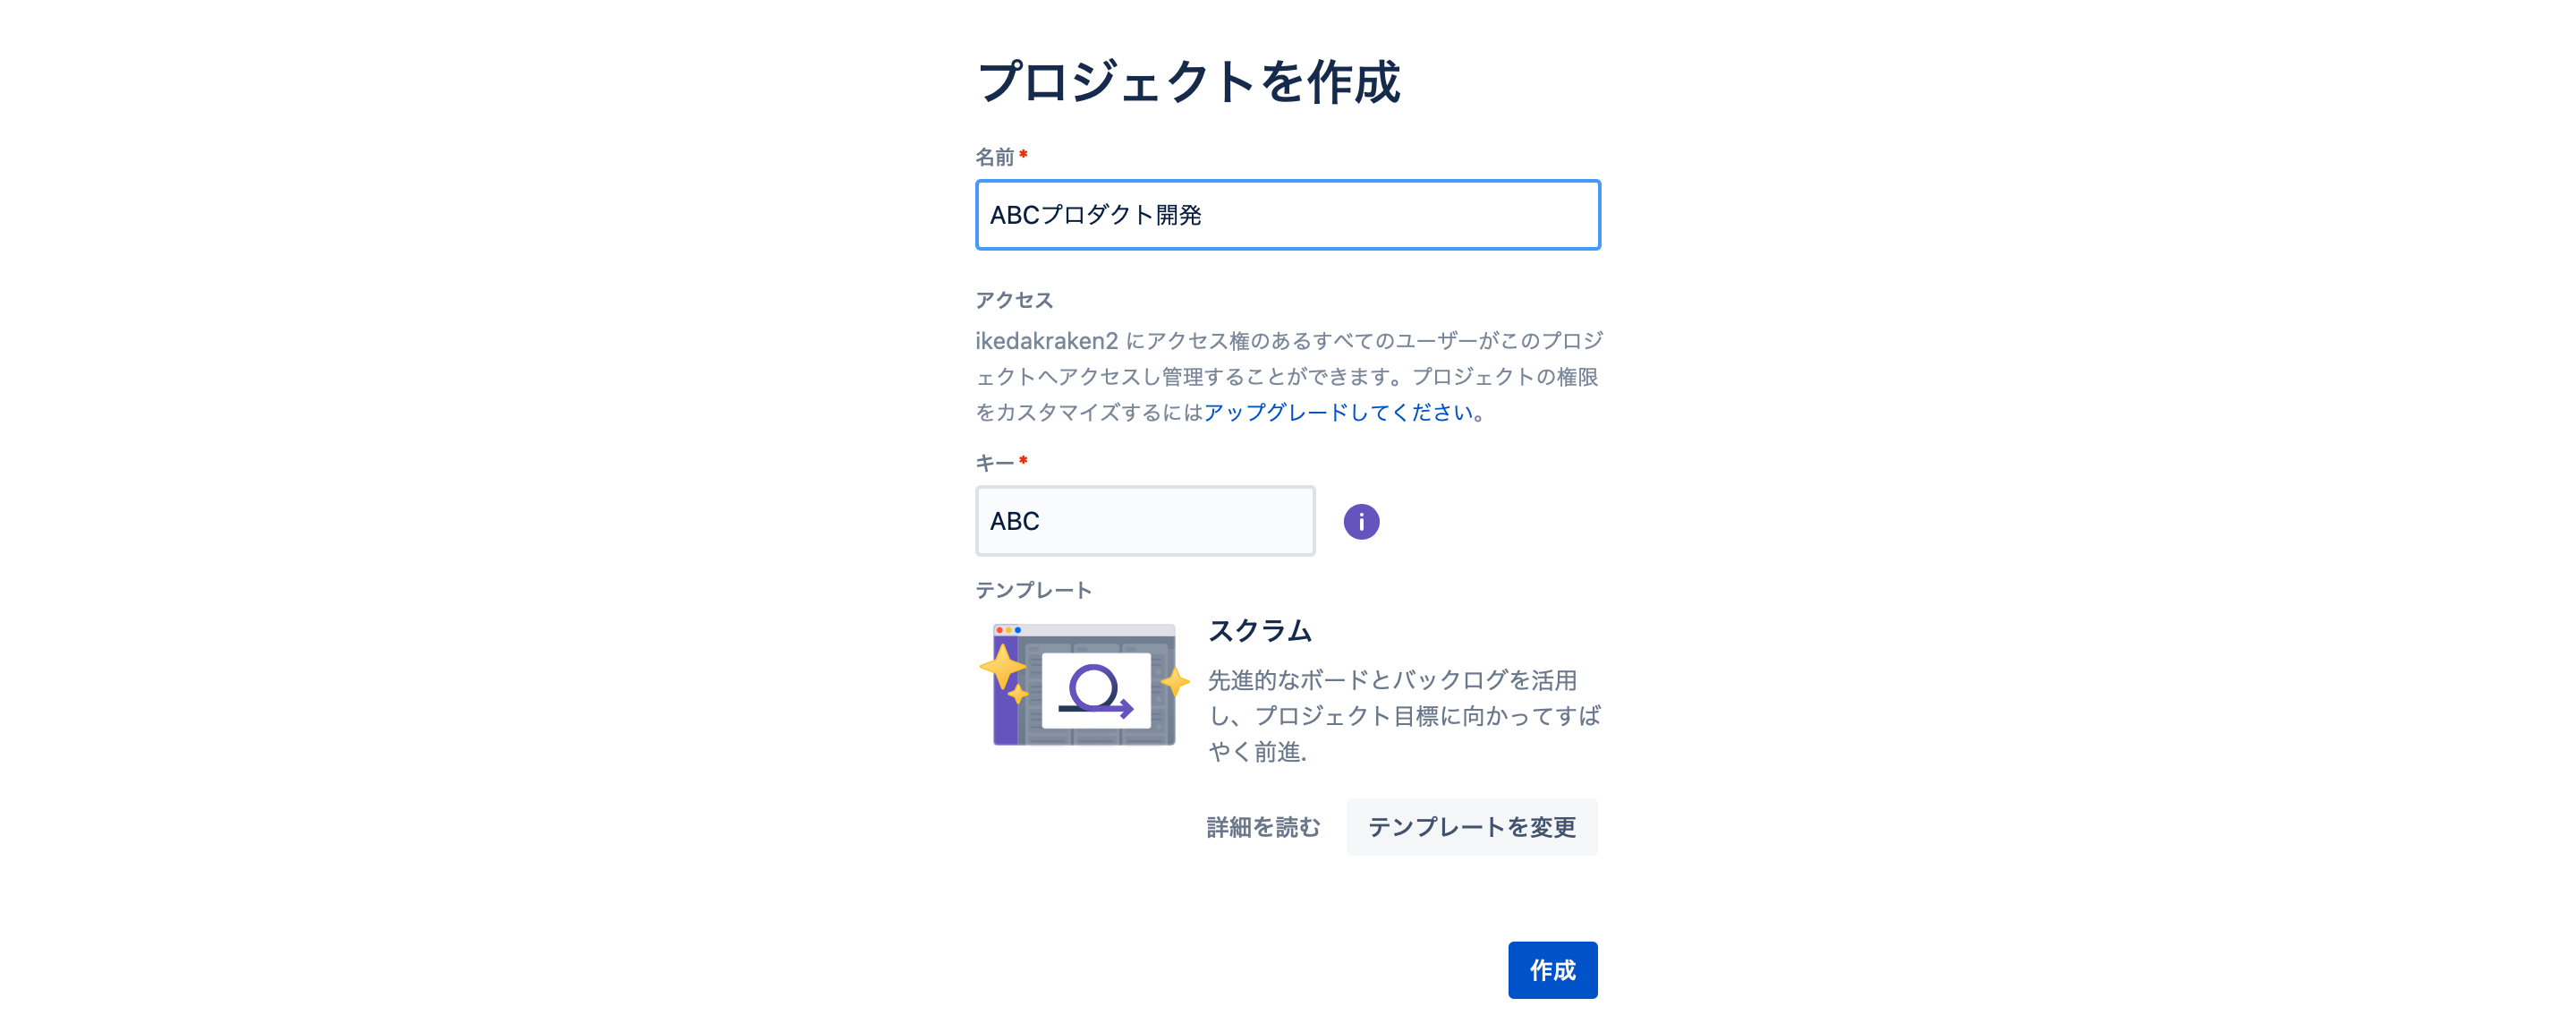This screenshot has height=1015, width=2576.
Task: Click the テンプレート section label
Action: [x=1035, y=590]
